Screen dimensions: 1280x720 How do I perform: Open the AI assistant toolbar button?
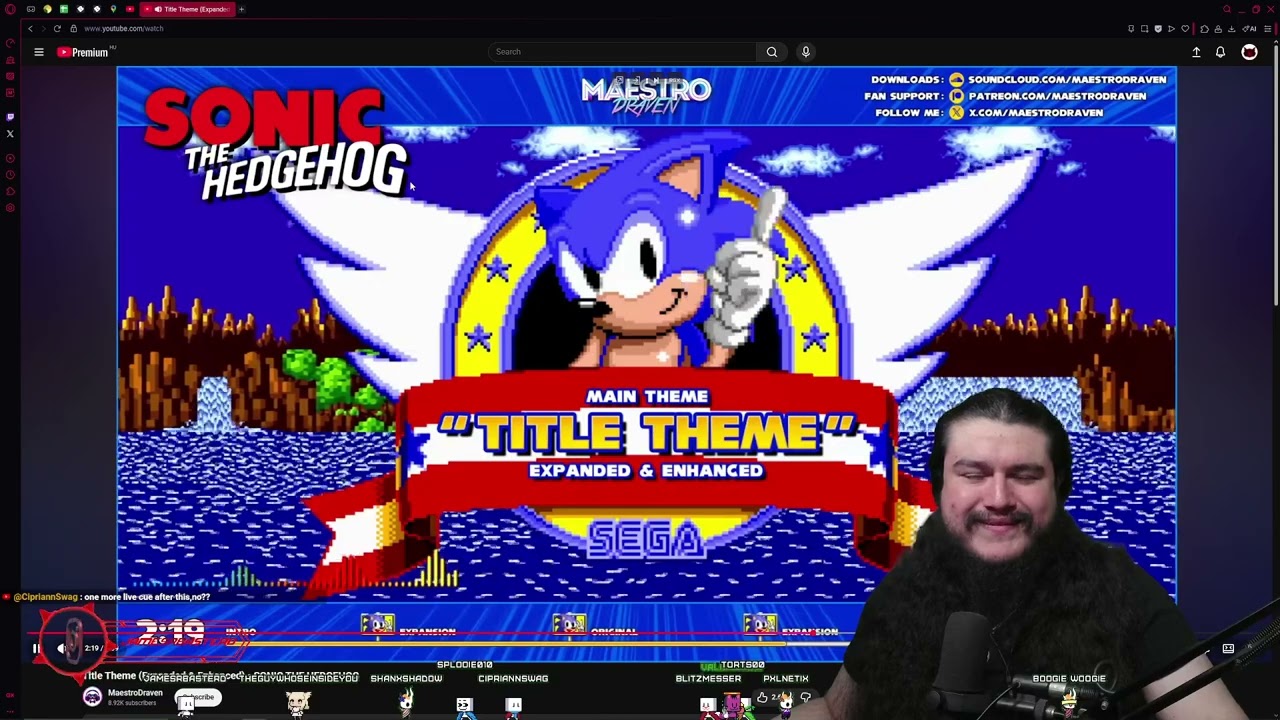tap(1249, 28)
